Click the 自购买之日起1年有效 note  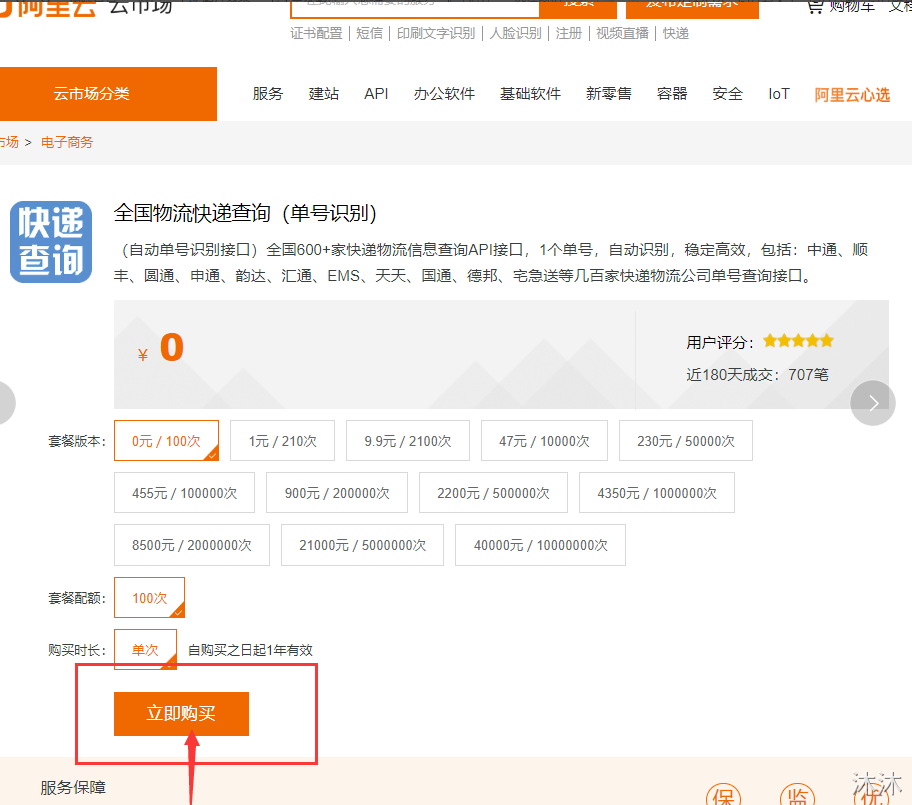coord(251,650)
